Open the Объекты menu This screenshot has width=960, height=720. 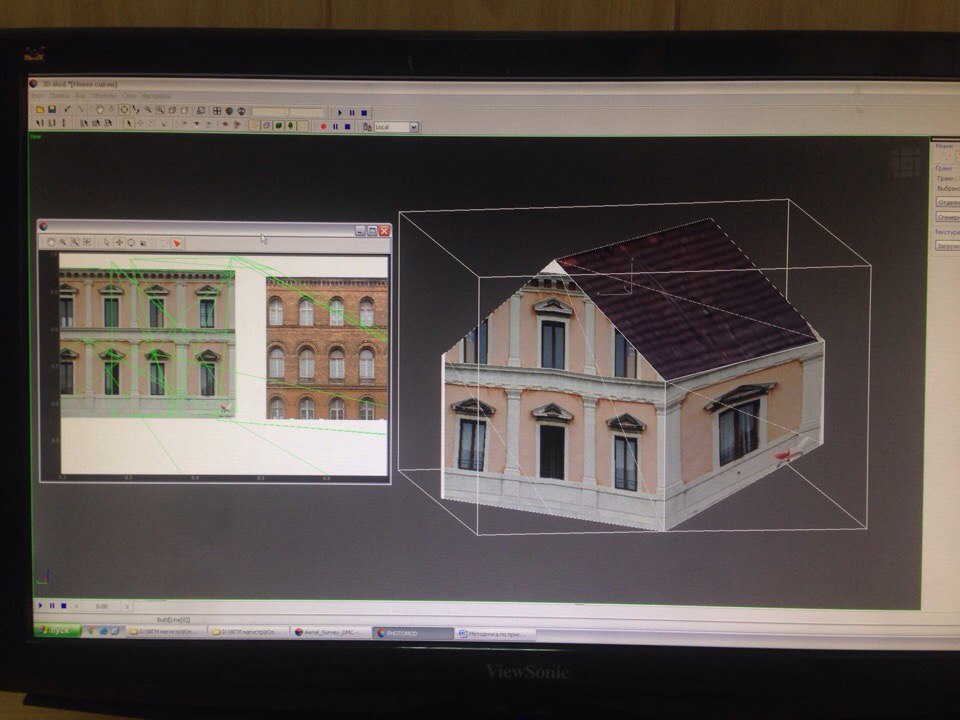click(103, 96)
